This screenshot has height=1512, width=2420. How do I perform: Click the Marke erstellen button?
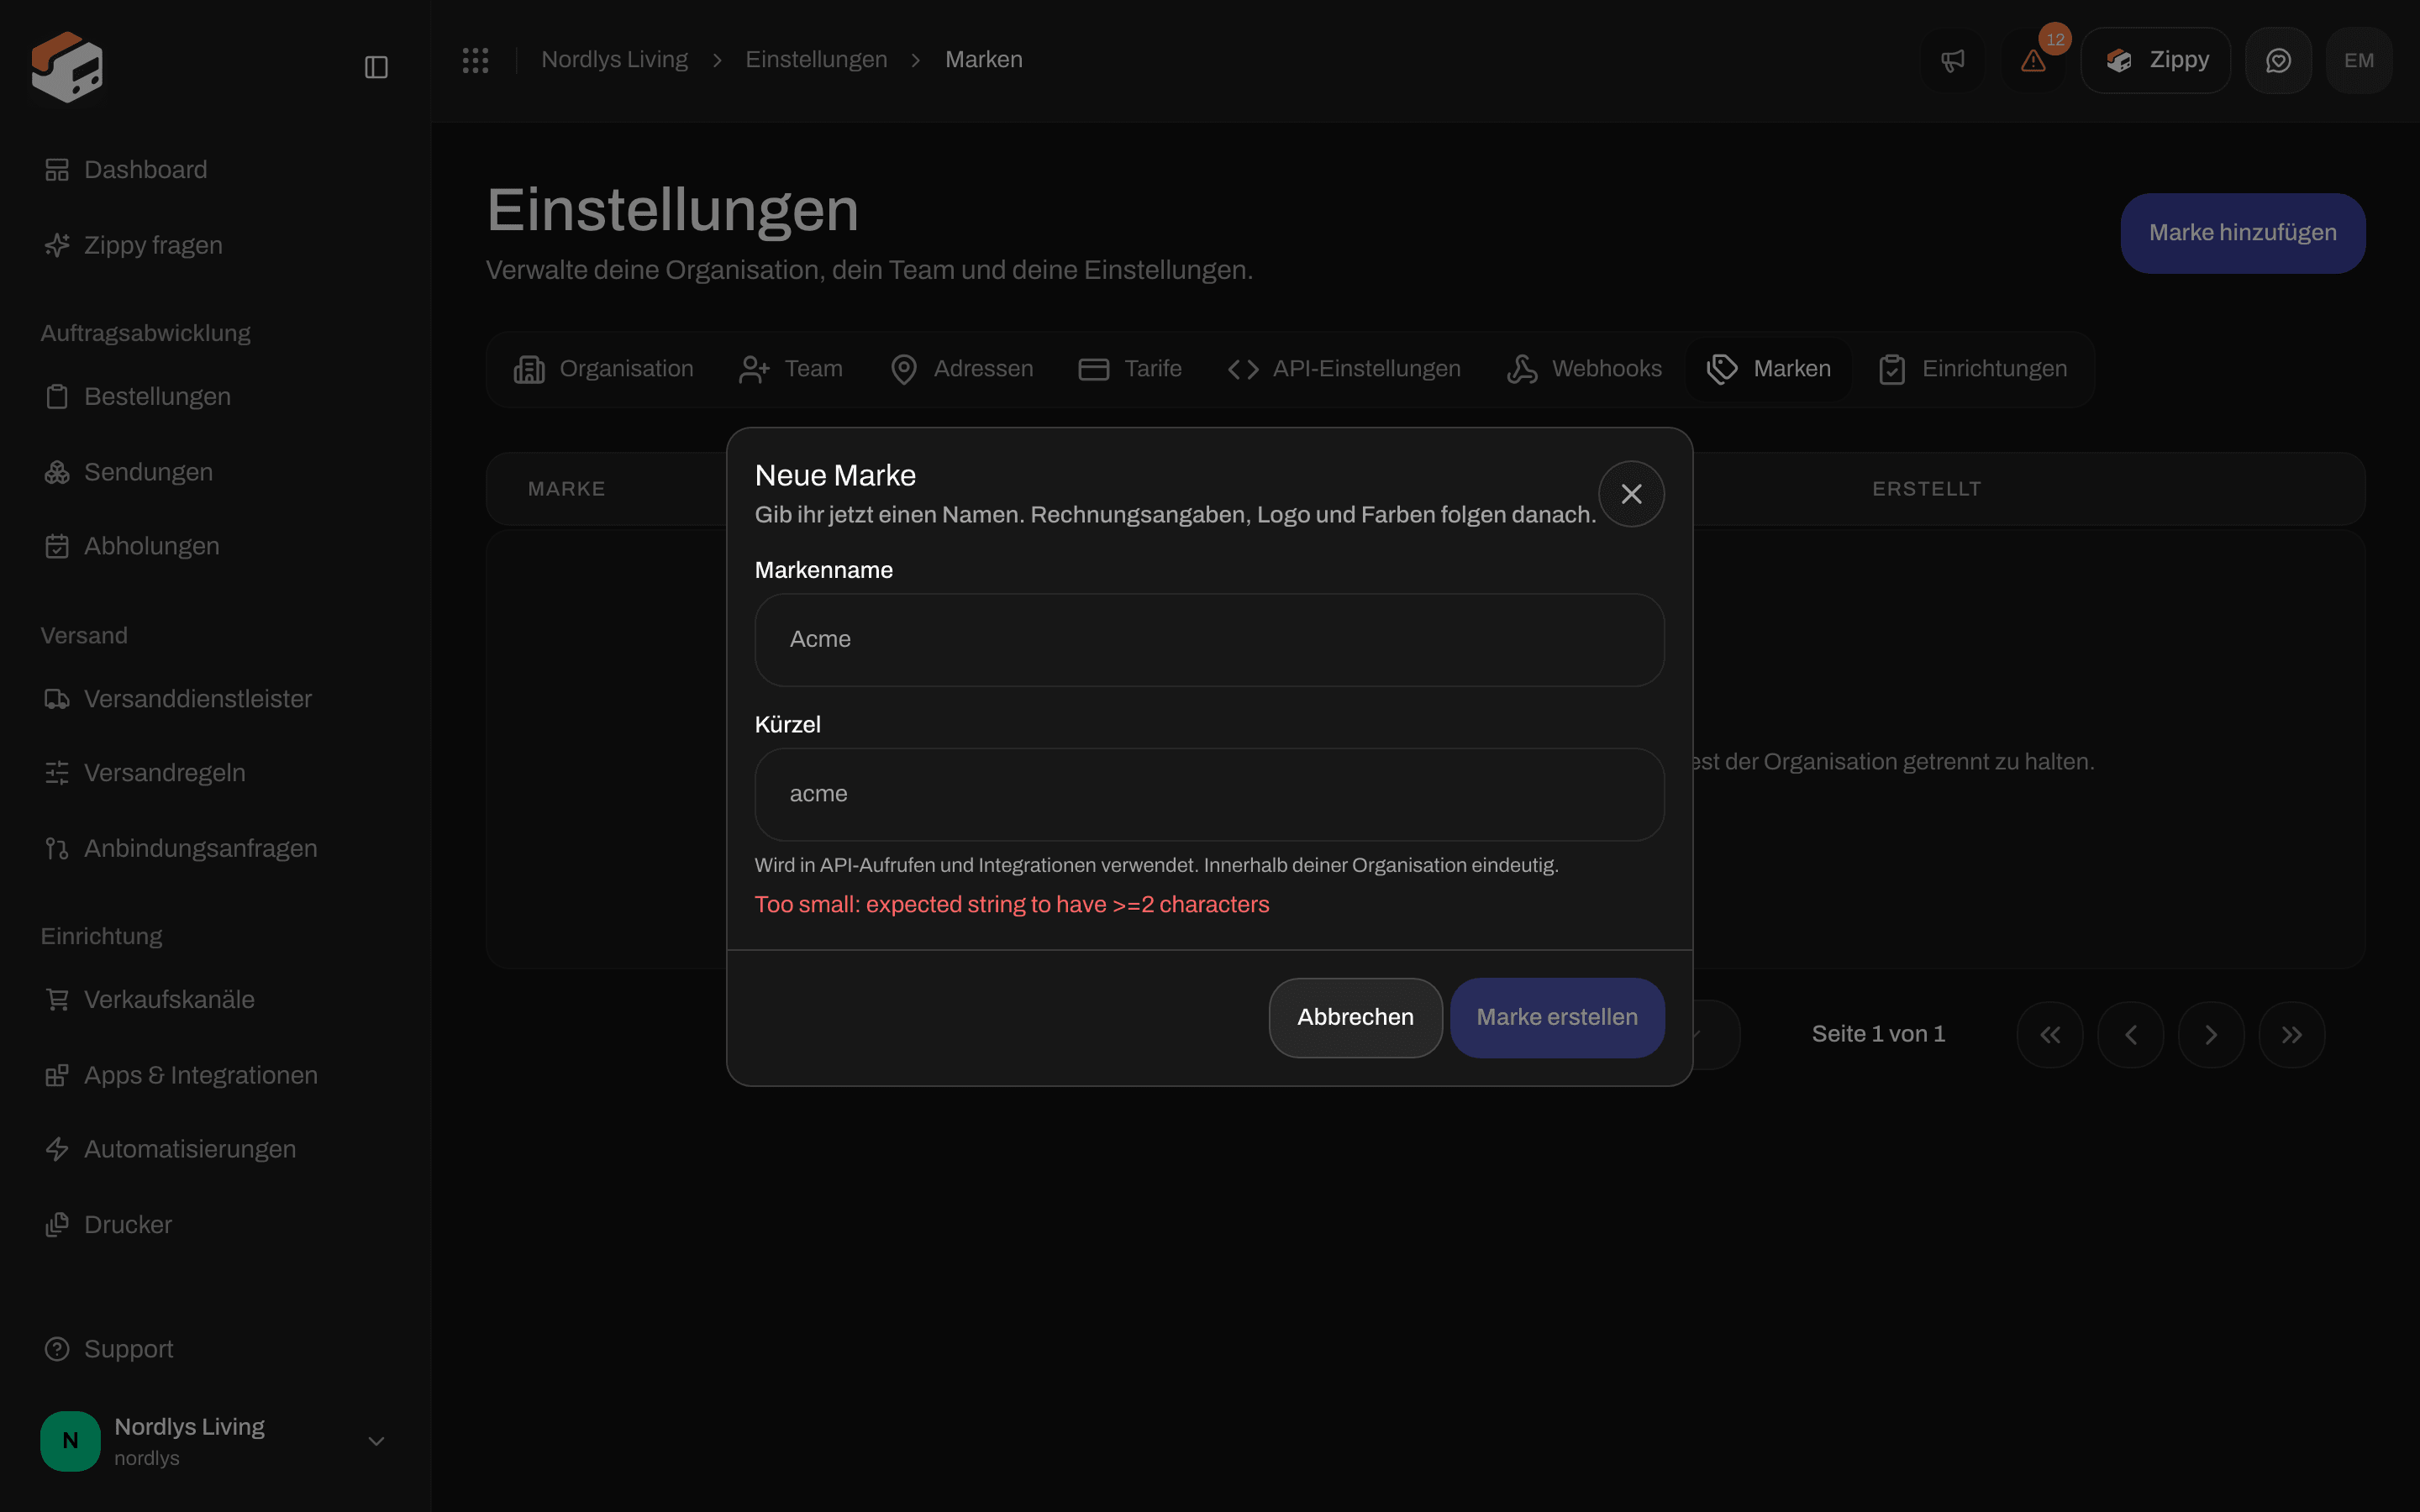[x=1557, y=1018]
